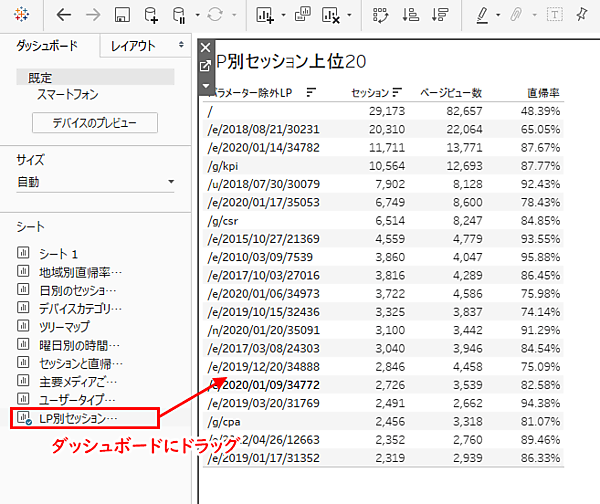
Task: Click the sort descending toolbar icon
Action: [x=438, y=15]
